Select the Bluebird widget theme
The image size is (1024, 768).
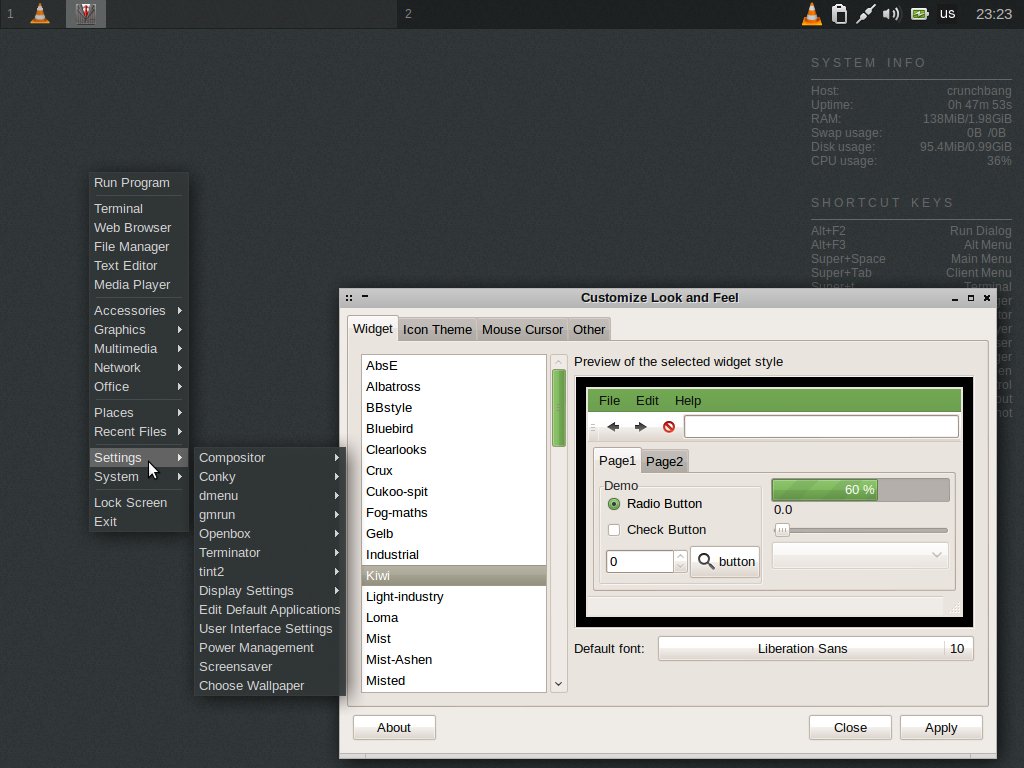tap(453, 428)
